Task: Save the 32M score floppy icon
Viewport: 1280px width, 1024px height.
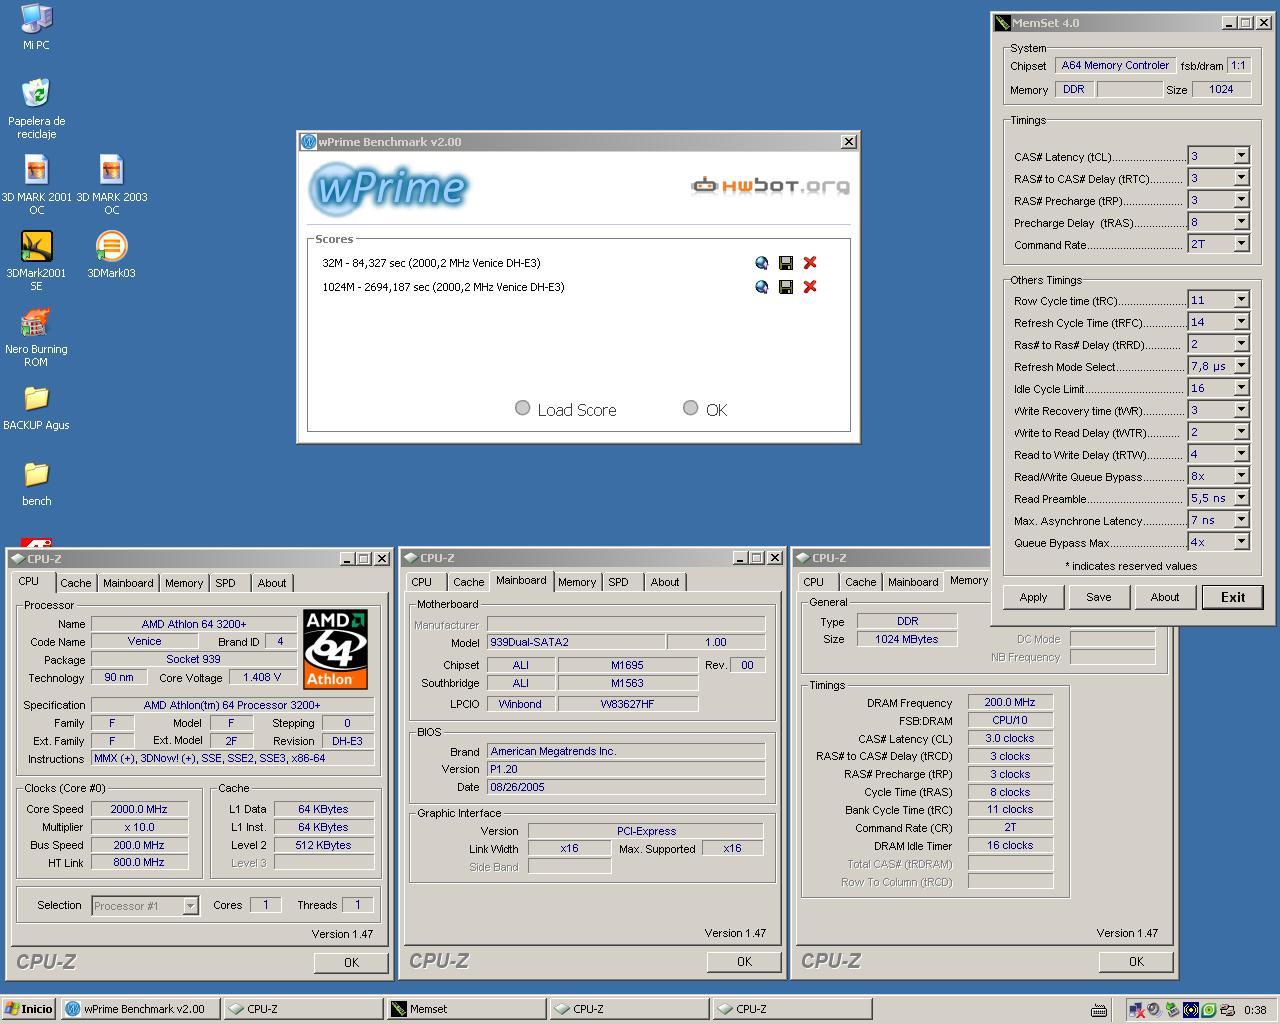Action: point(786,263)
